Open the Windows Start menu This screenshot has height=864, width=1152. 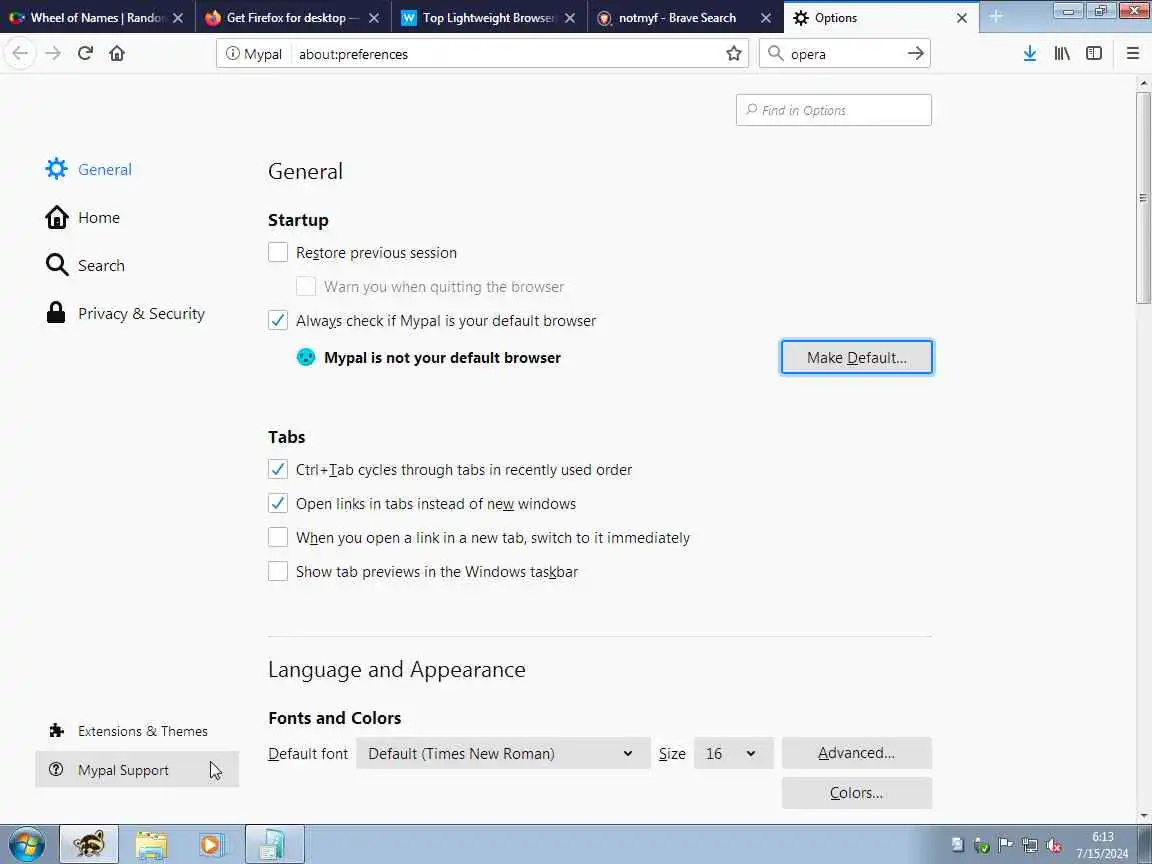click(x=27, y=845)
